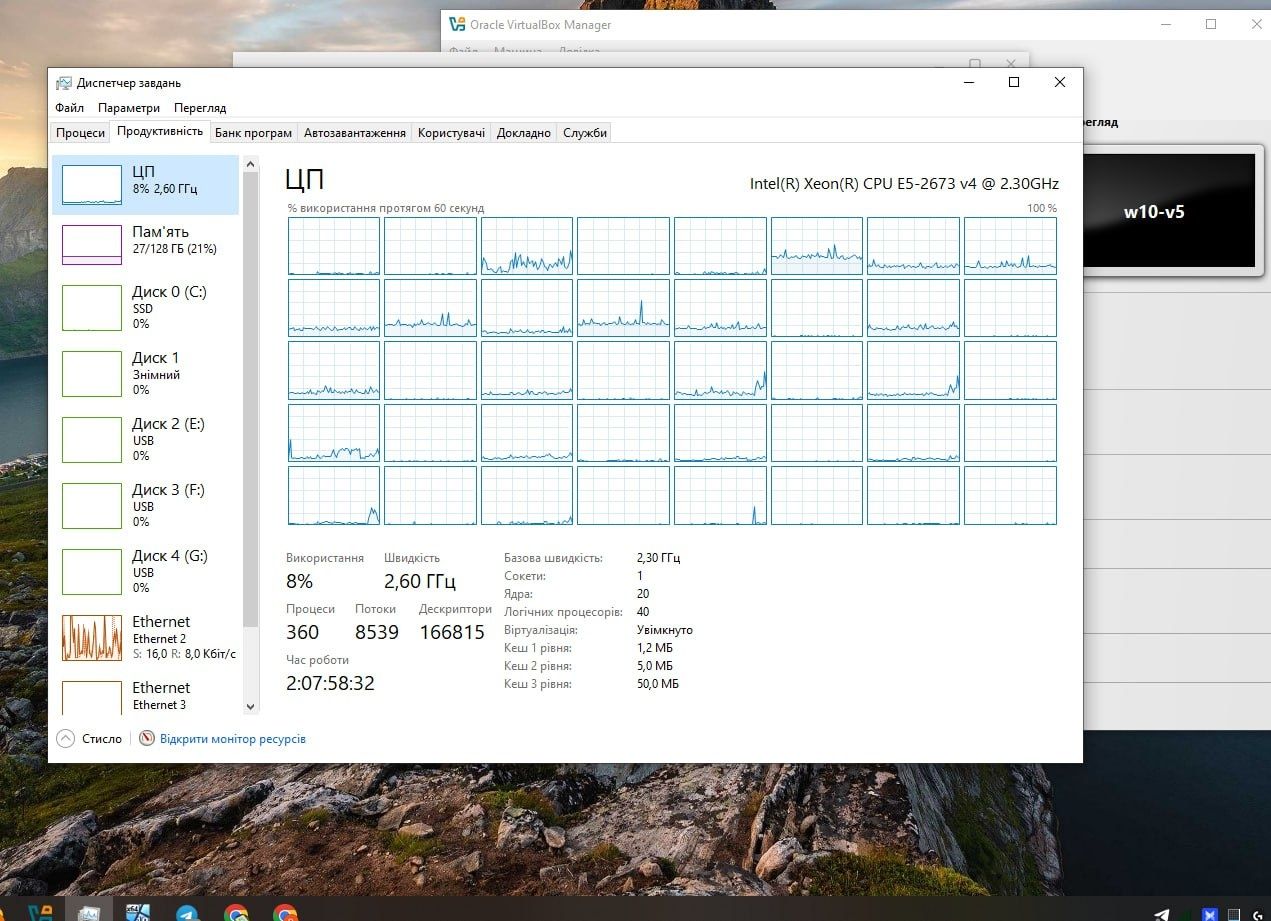Image resolution: width=1271 pixels, height=921 pixels.
Task: Click the Віртуалізація label
Action: click(x=541, y=630)
